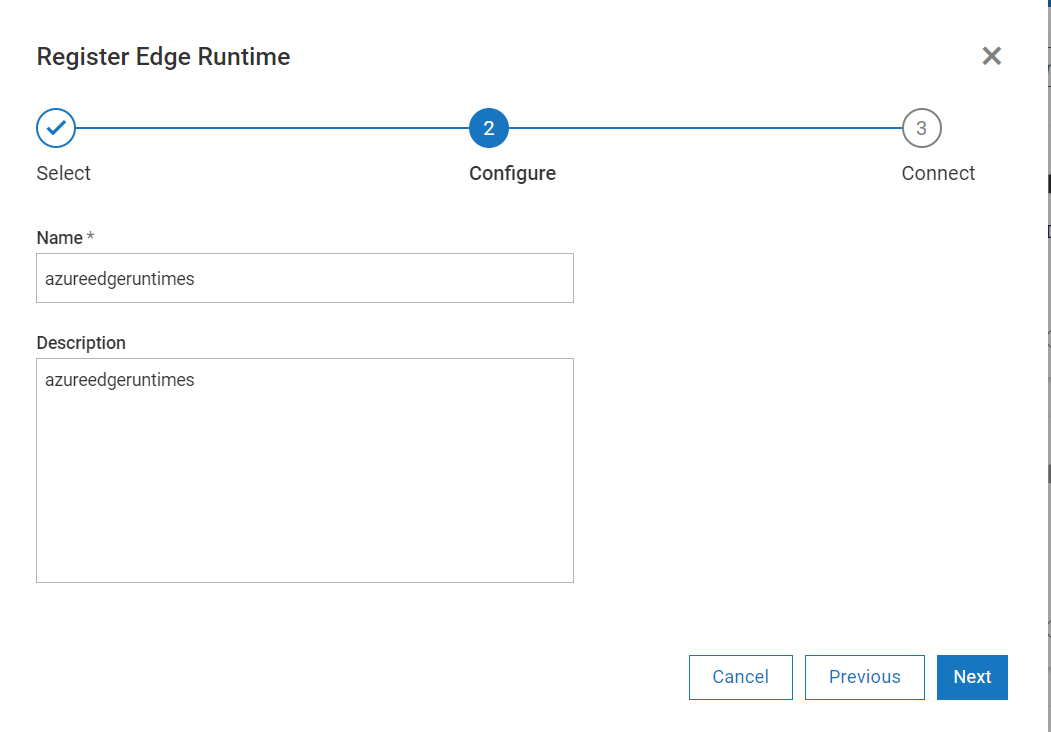This screenshot has width=1051, height=732.
Task: Cancel the runtime registration
Action: point(741,677)
